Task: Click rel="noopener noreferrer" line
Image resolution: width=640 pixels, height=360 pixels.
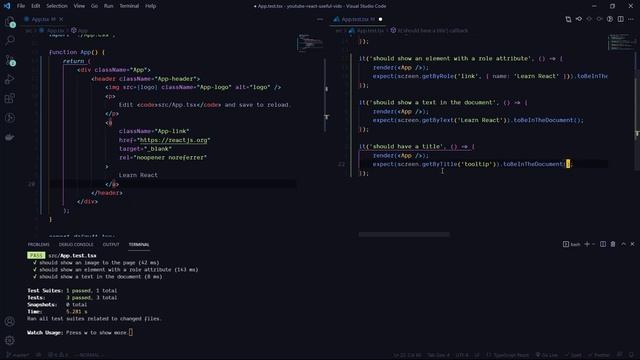Action: (x=163, y=158)
